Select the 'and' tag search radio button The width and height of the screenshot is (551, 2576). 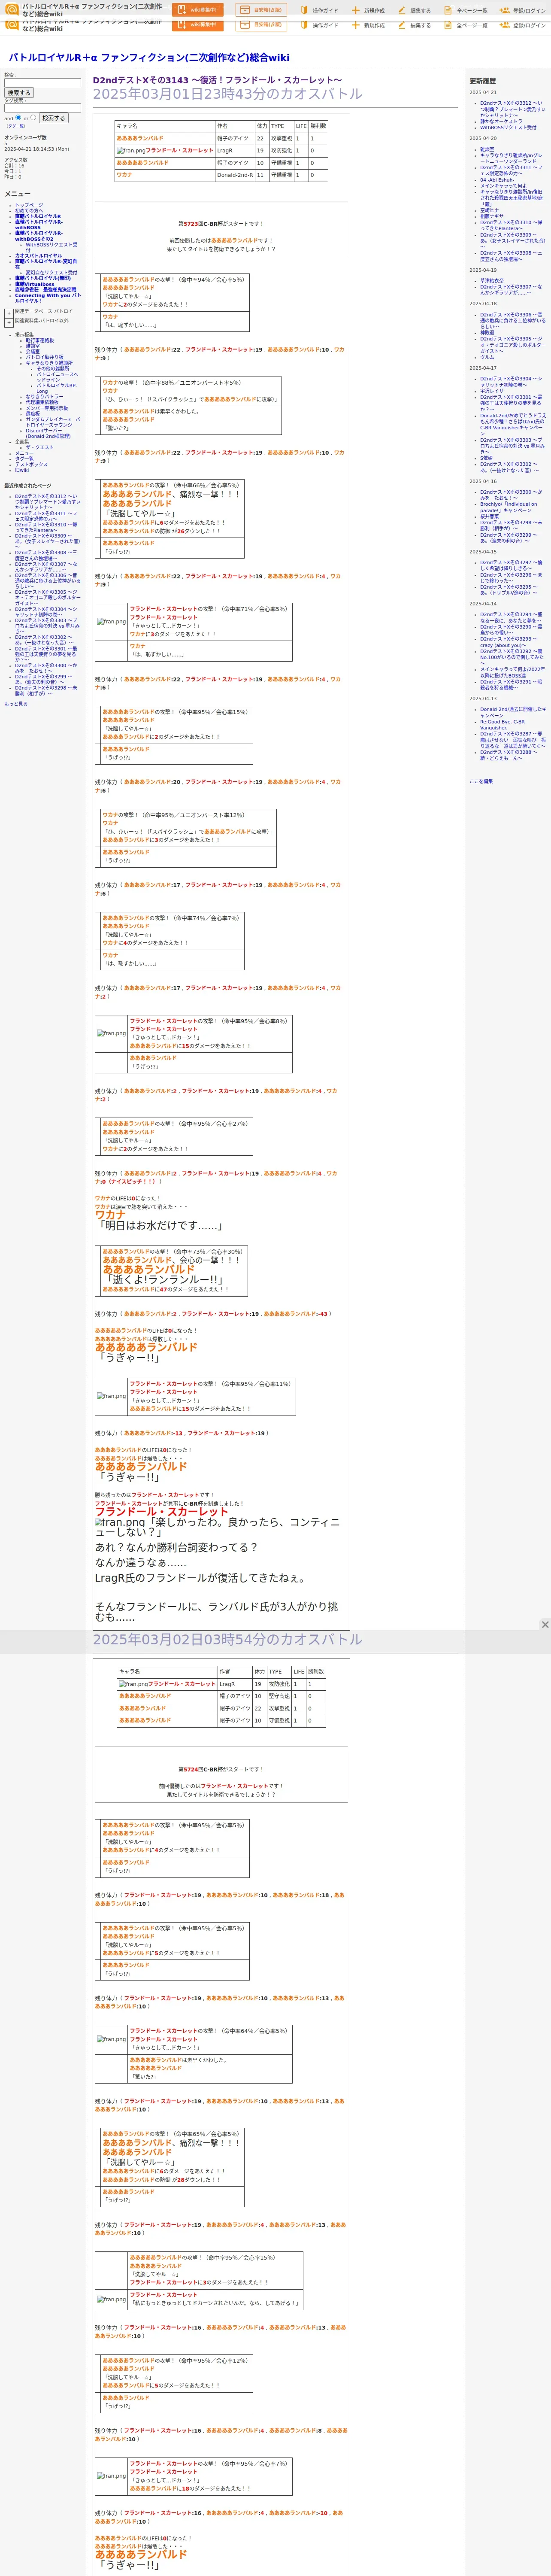click(x=18, y=117)
